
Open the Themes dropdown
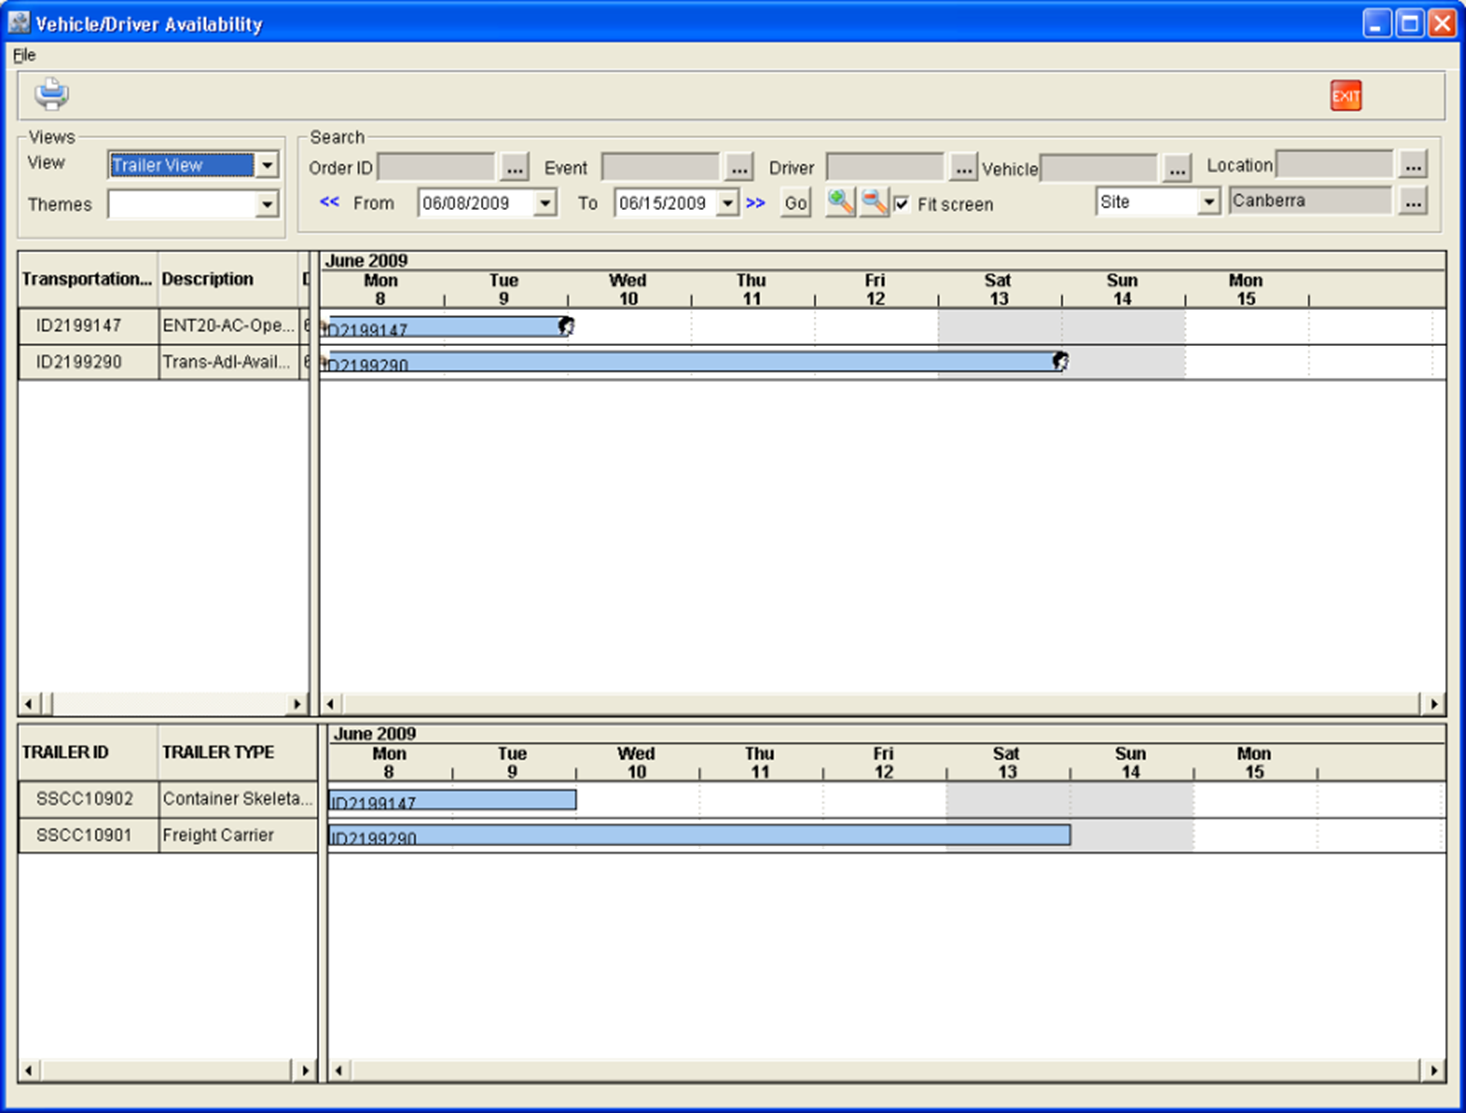pyautogui.click(x=266, y=204)
